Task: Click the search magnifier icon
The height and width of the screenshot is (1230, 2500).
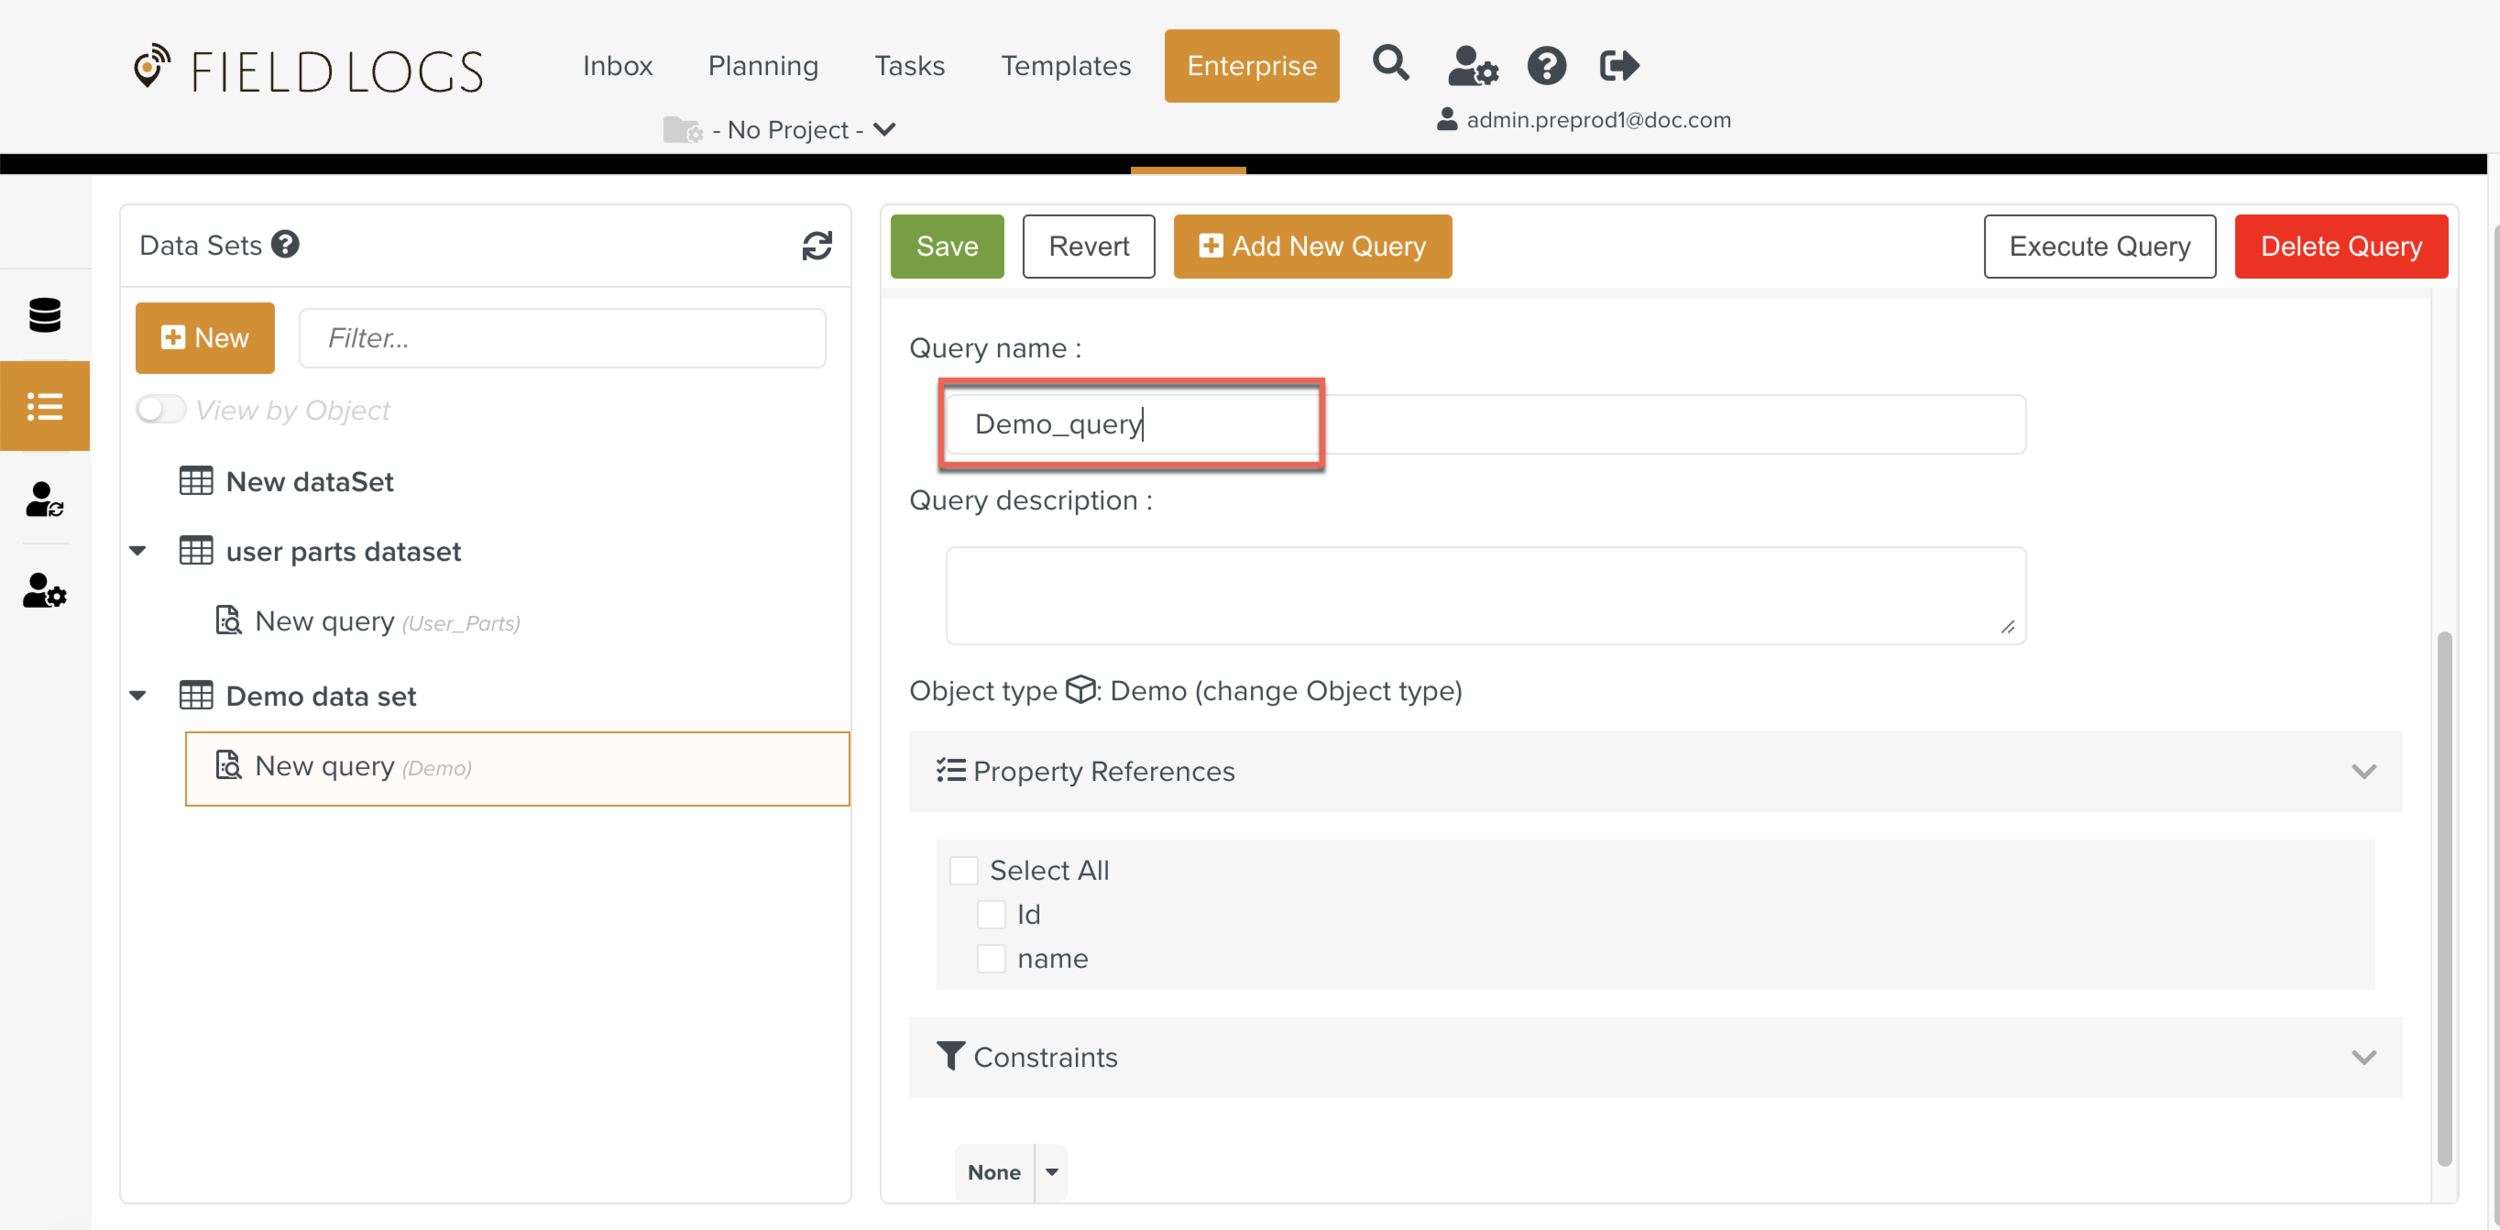Action: [x=1390, y=65]
